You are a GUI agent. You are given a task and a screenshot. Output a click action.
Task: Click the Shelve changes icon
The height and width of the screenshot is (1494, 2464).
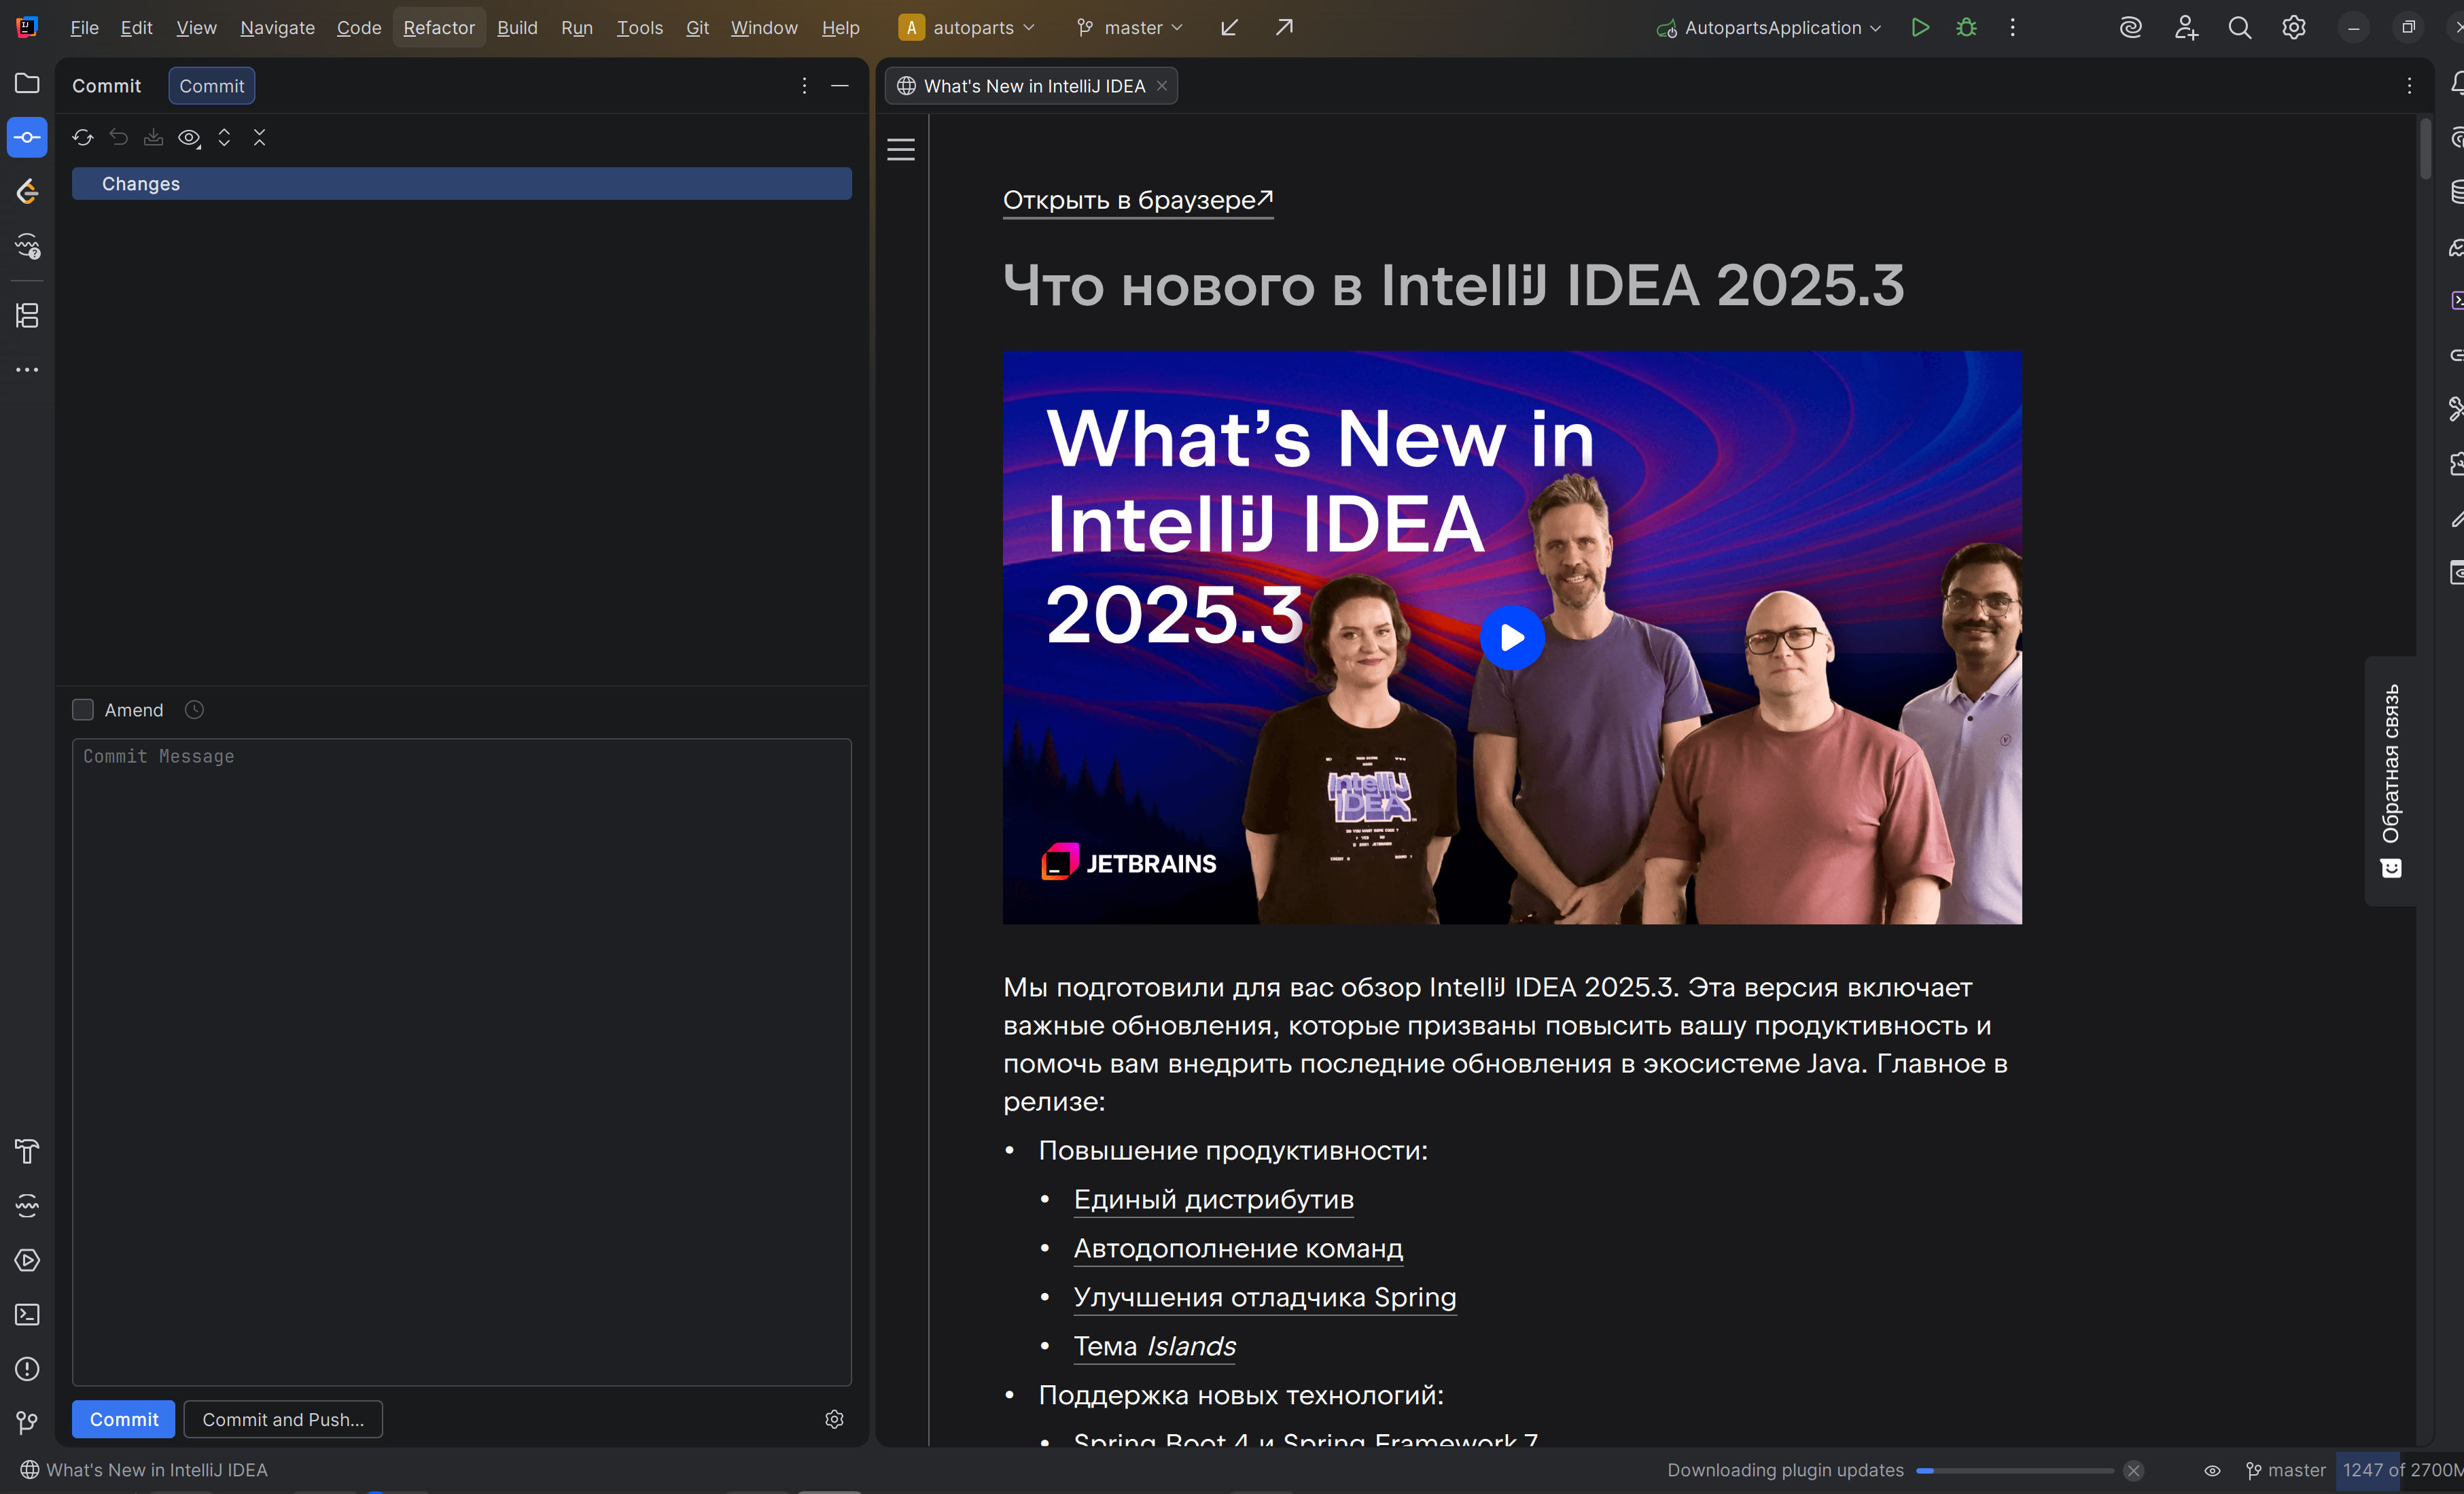(x=153, y=137)
